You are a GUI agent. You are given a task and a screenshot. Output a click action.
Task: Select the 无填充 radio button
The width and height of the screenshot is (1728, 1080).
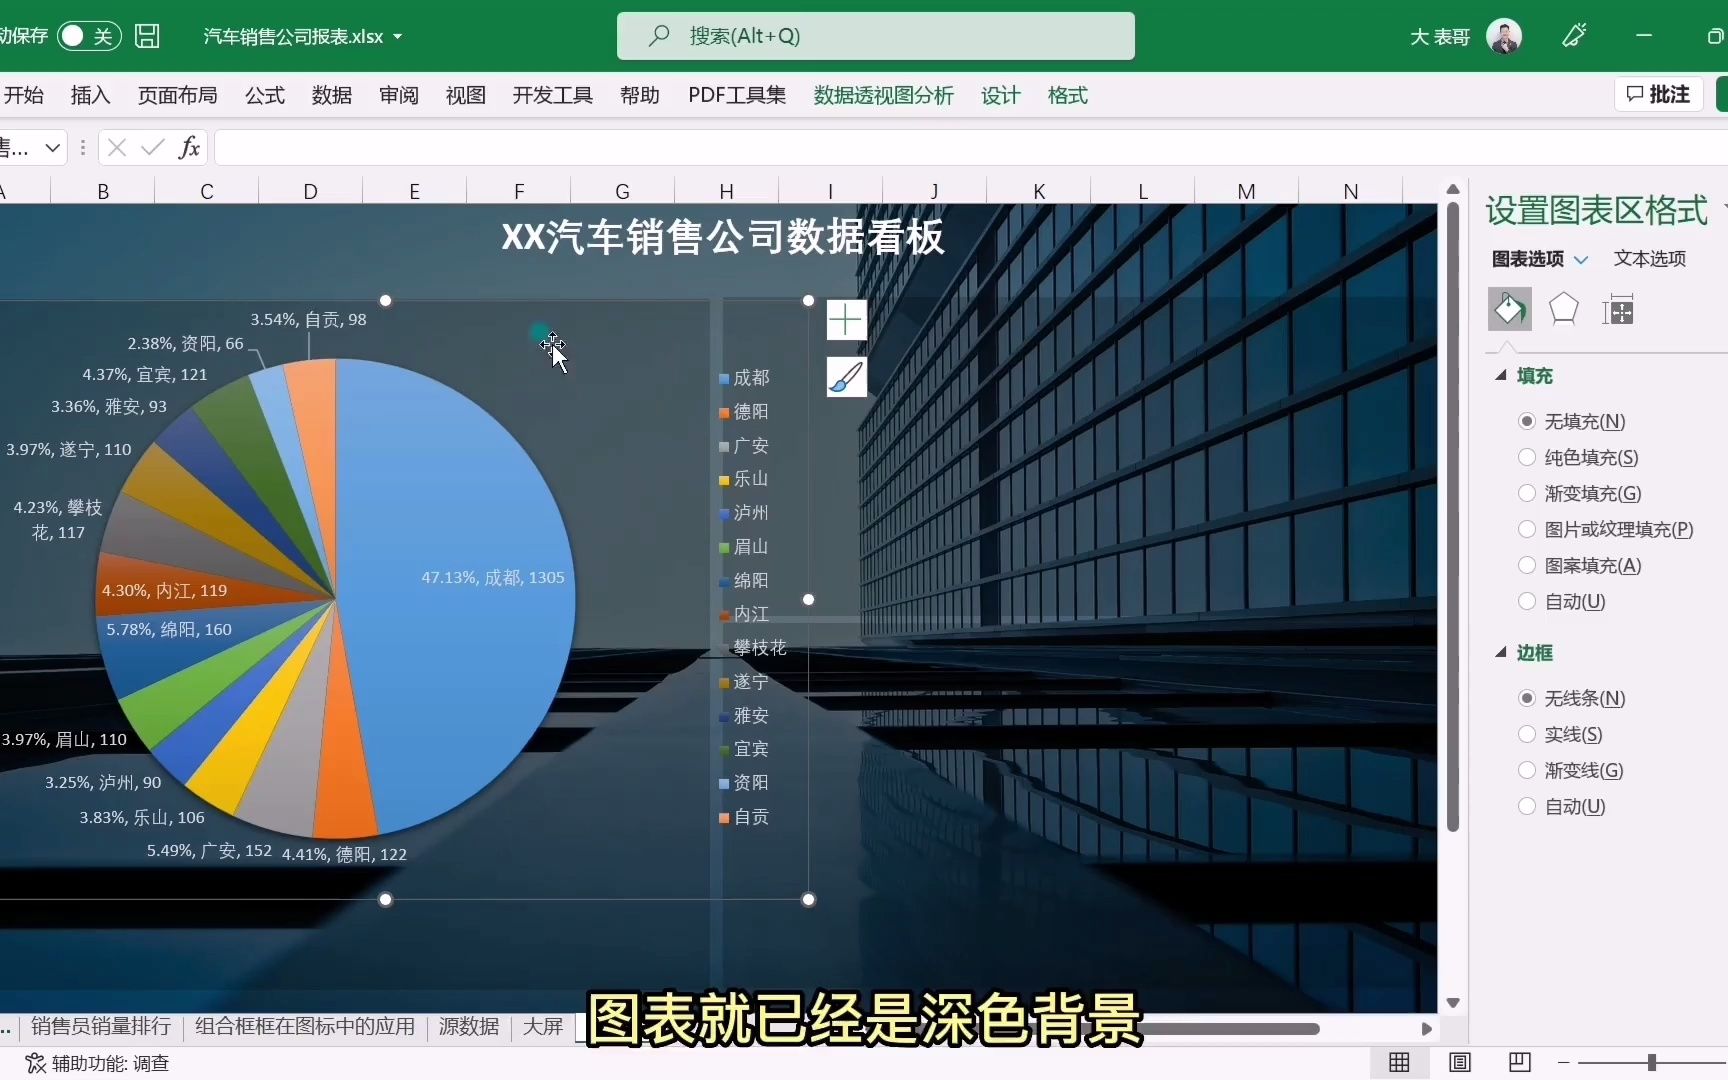[1527, 421]
